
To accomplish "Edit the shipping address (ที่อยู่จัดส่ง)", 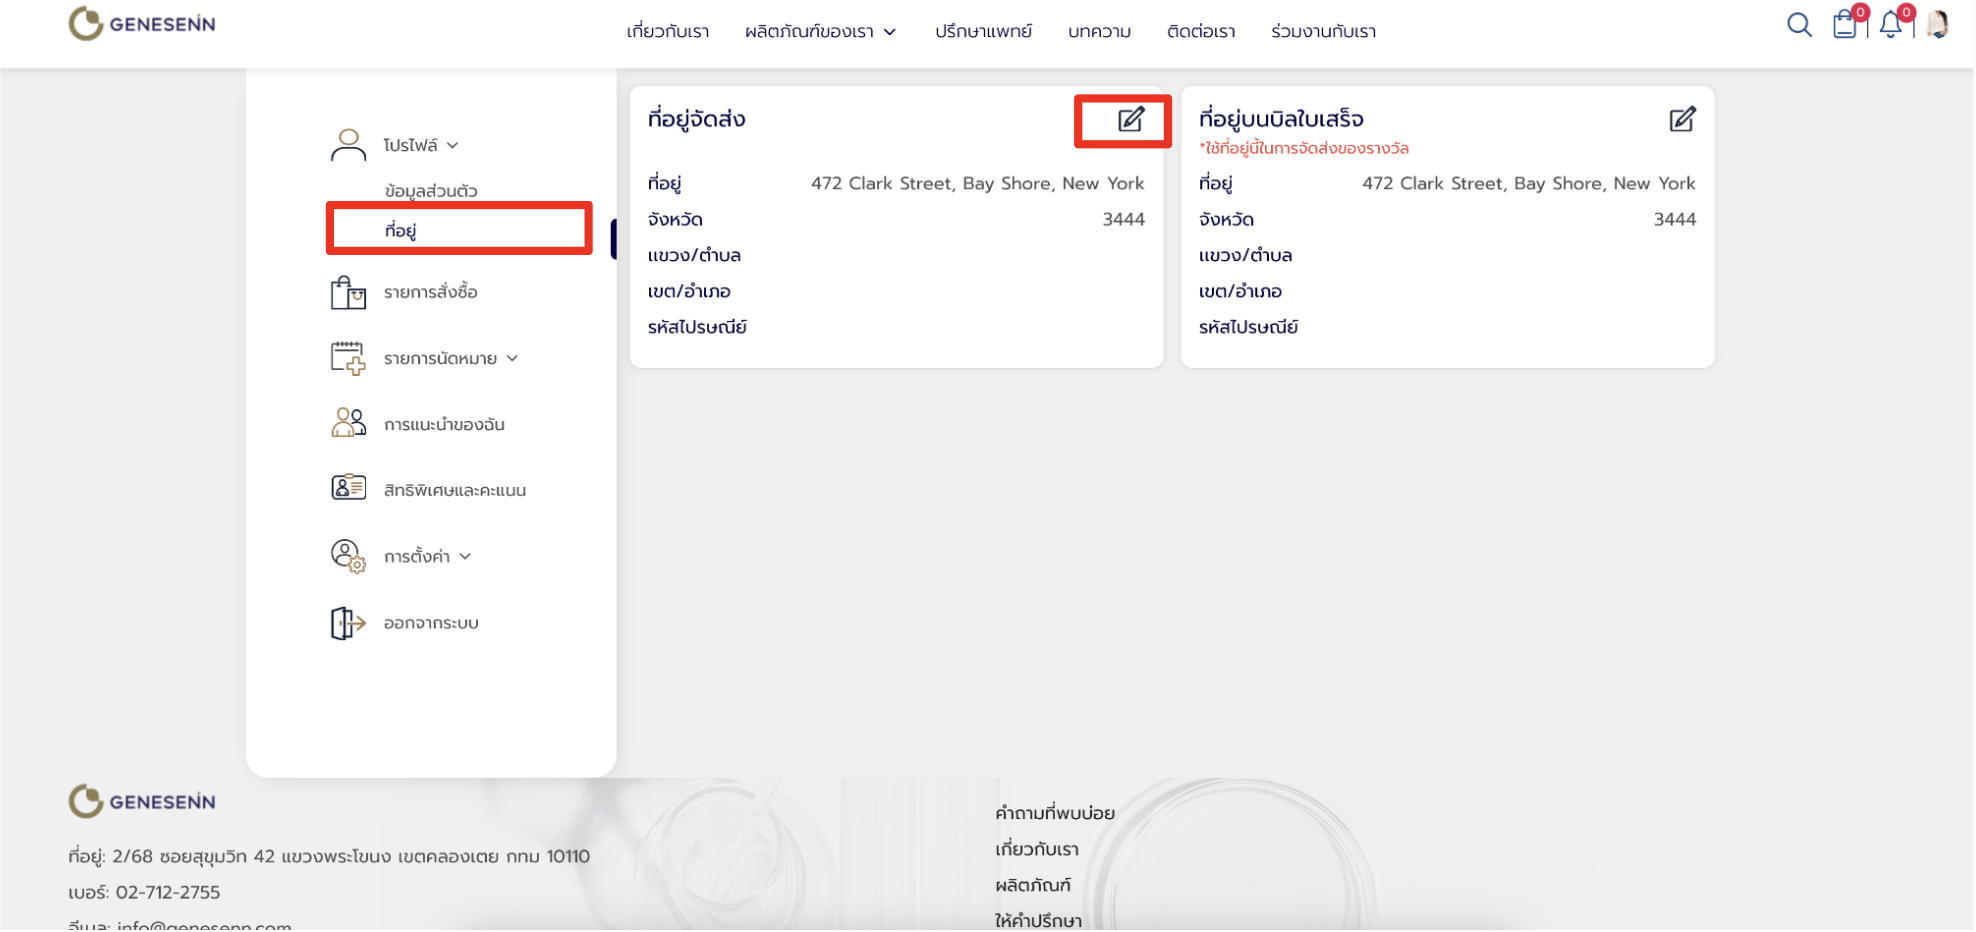I will pyautogui.click(x=1130, y=120).
